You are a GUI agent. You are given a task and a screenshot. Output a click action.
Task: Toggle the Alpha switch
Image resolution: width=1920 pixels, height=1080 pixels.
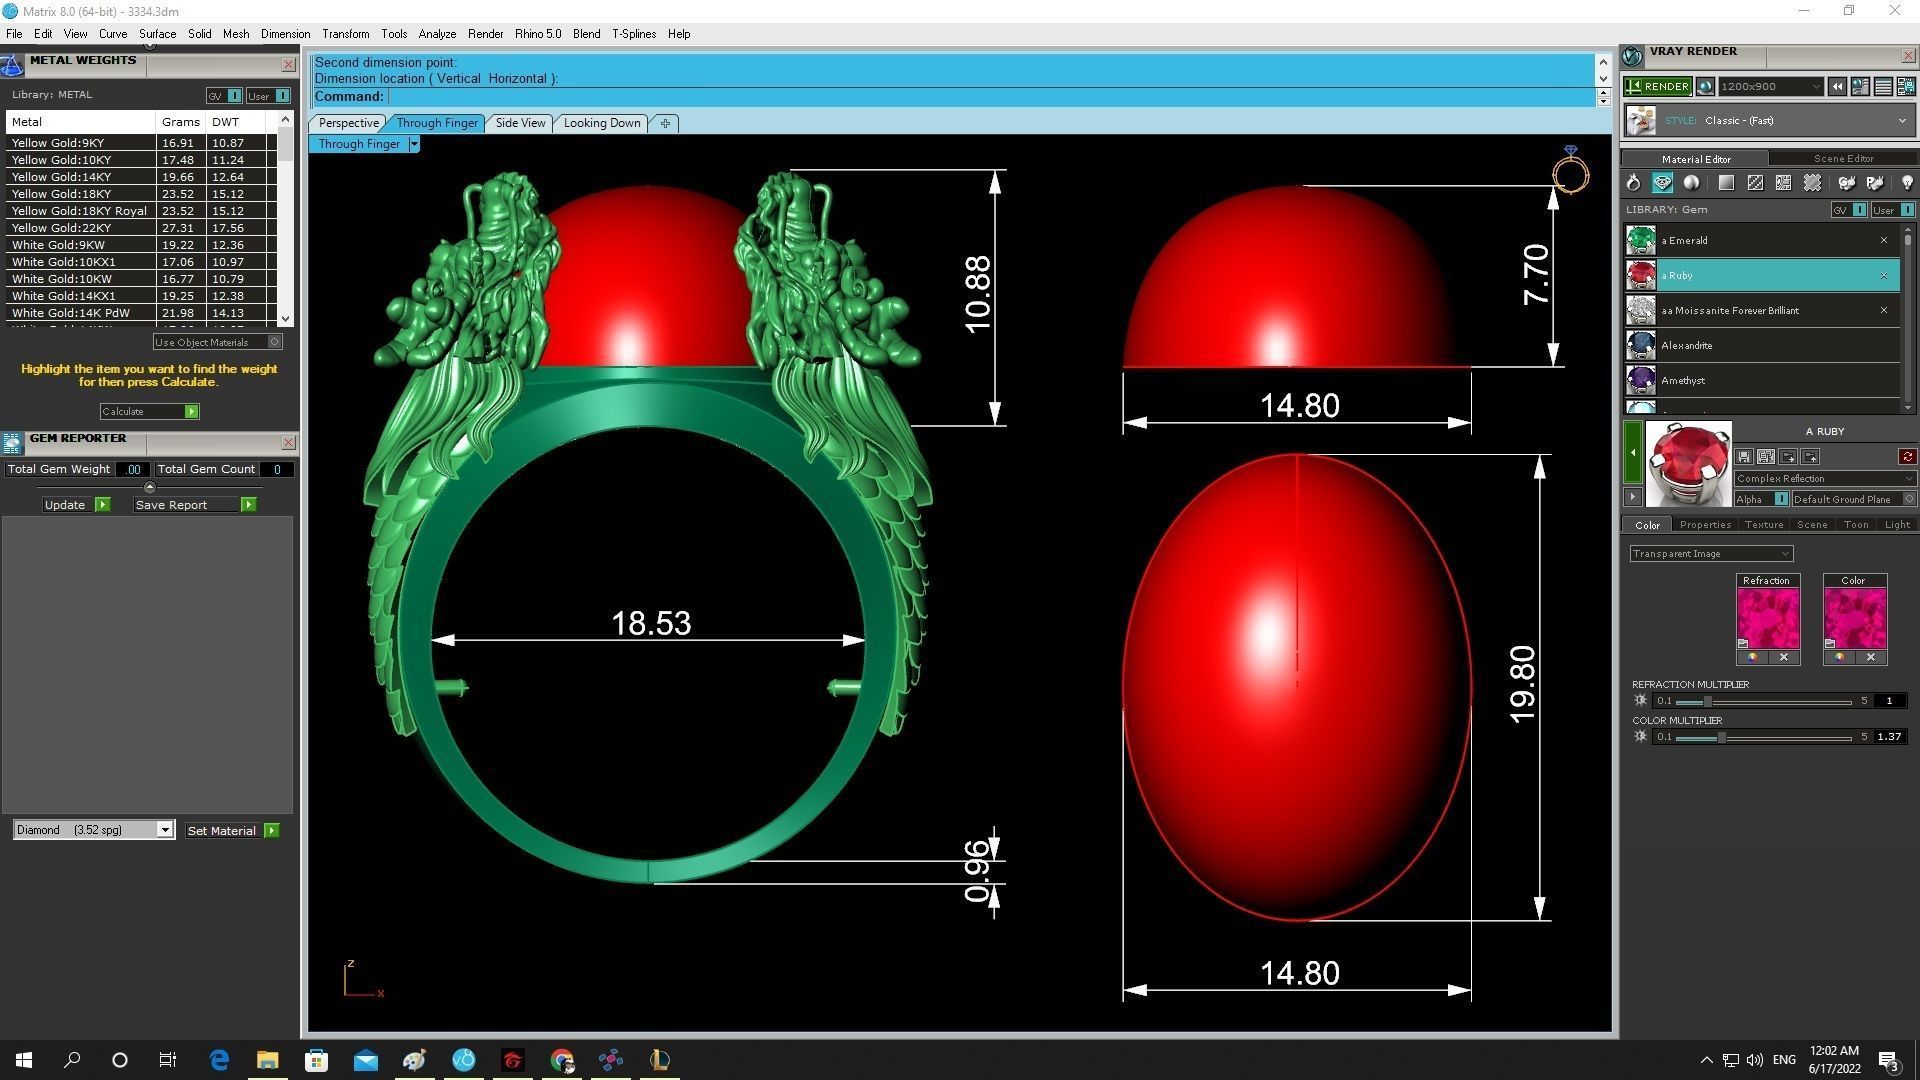point(1761,499)
